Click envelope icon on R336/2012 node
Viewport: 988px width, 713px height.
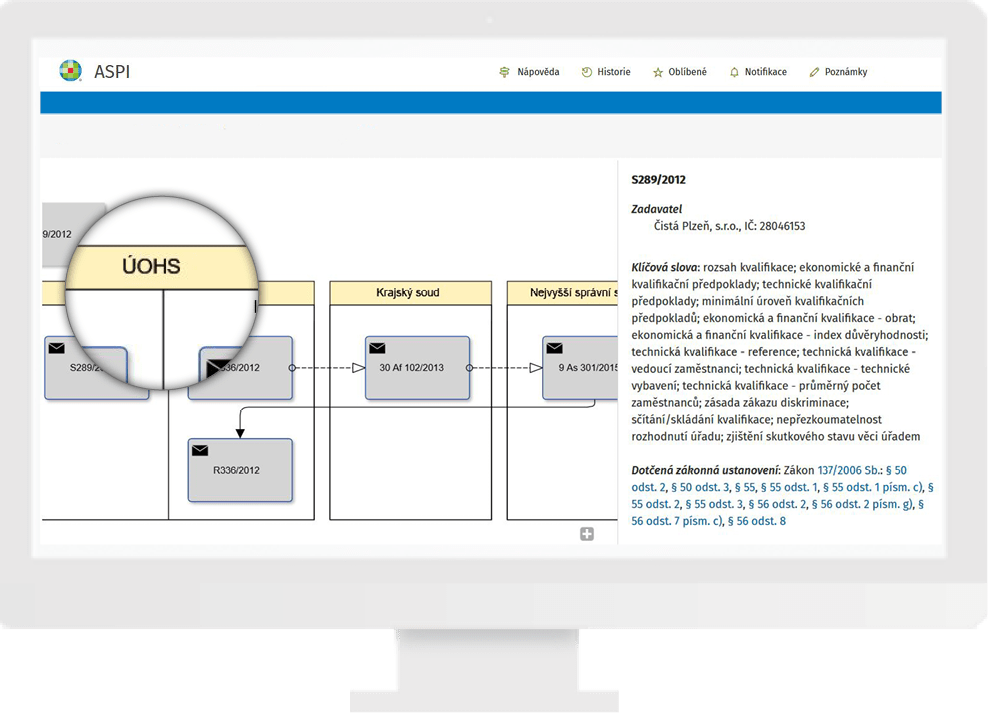(200, 451)
